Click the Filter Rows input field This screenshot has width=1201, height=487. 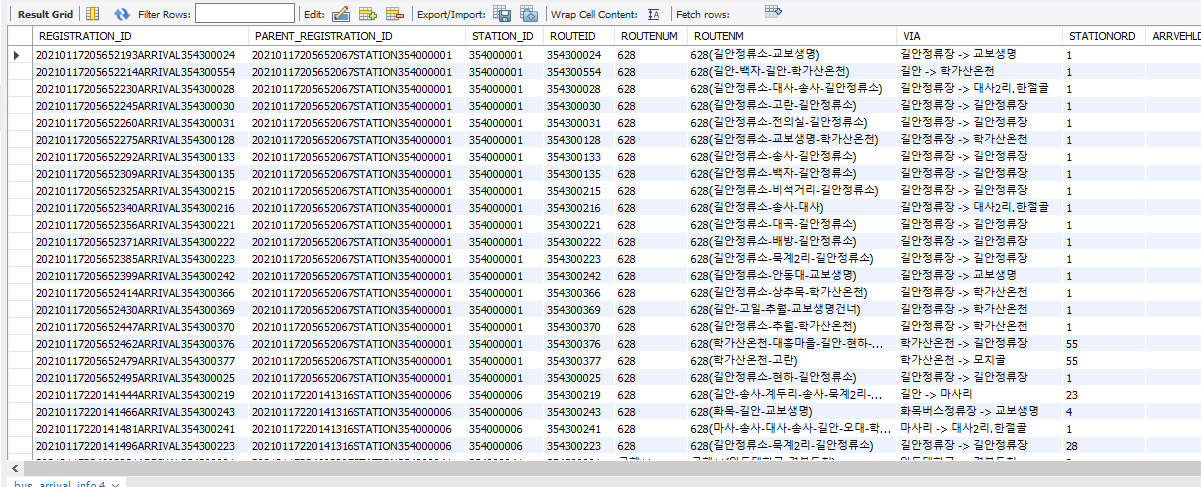click(245, 14)
